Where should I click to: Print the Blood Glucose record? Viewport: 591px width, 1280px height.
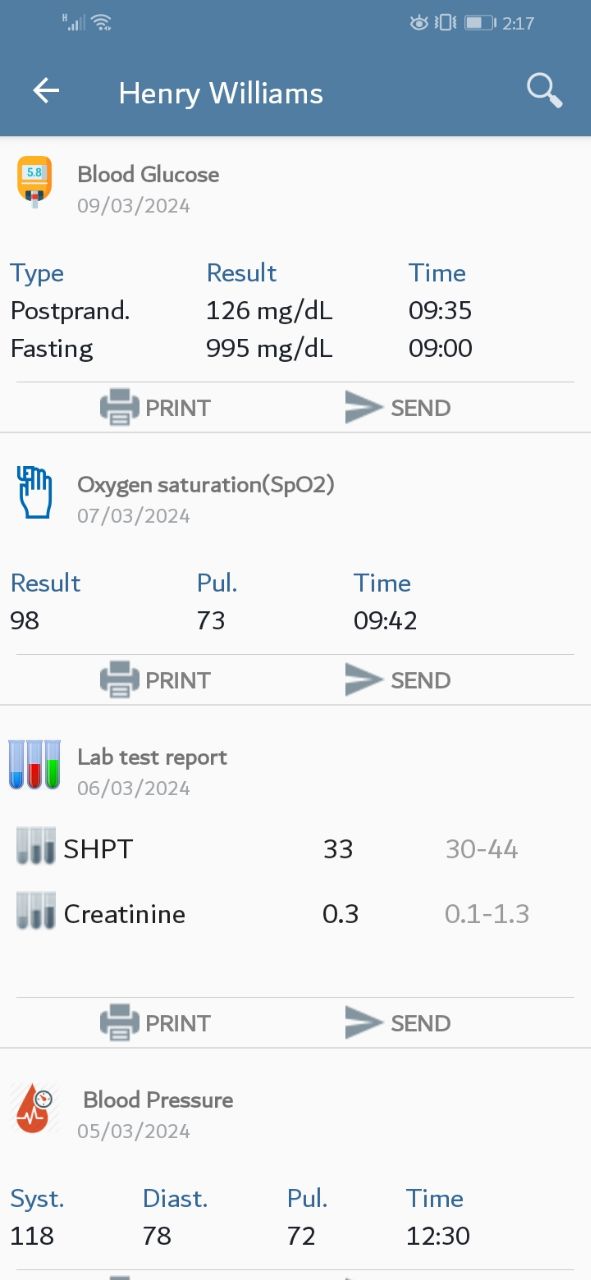pos(155,408)
